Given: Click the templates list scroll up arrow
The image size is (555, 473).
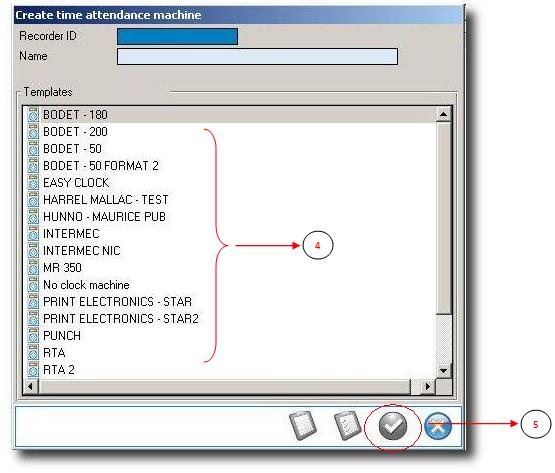Looking at the screenshot, I should click(x=444, y=114).
